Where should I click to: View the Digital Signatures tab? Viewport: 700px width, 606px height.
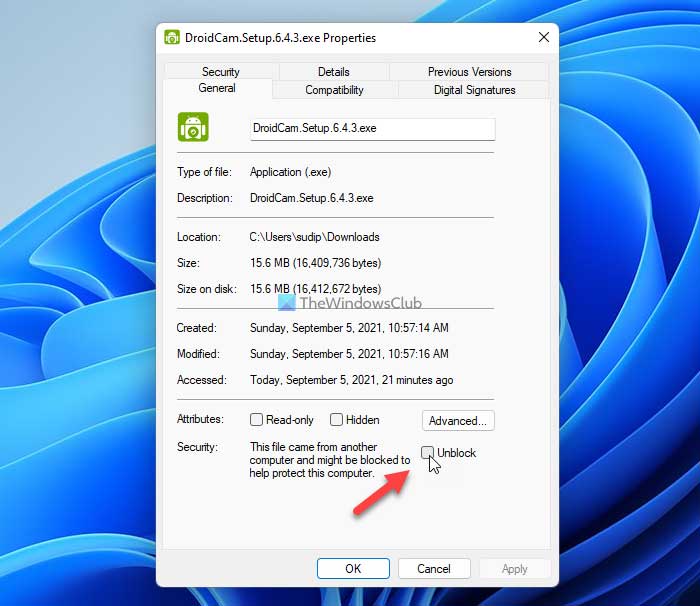tap(474, 90)
